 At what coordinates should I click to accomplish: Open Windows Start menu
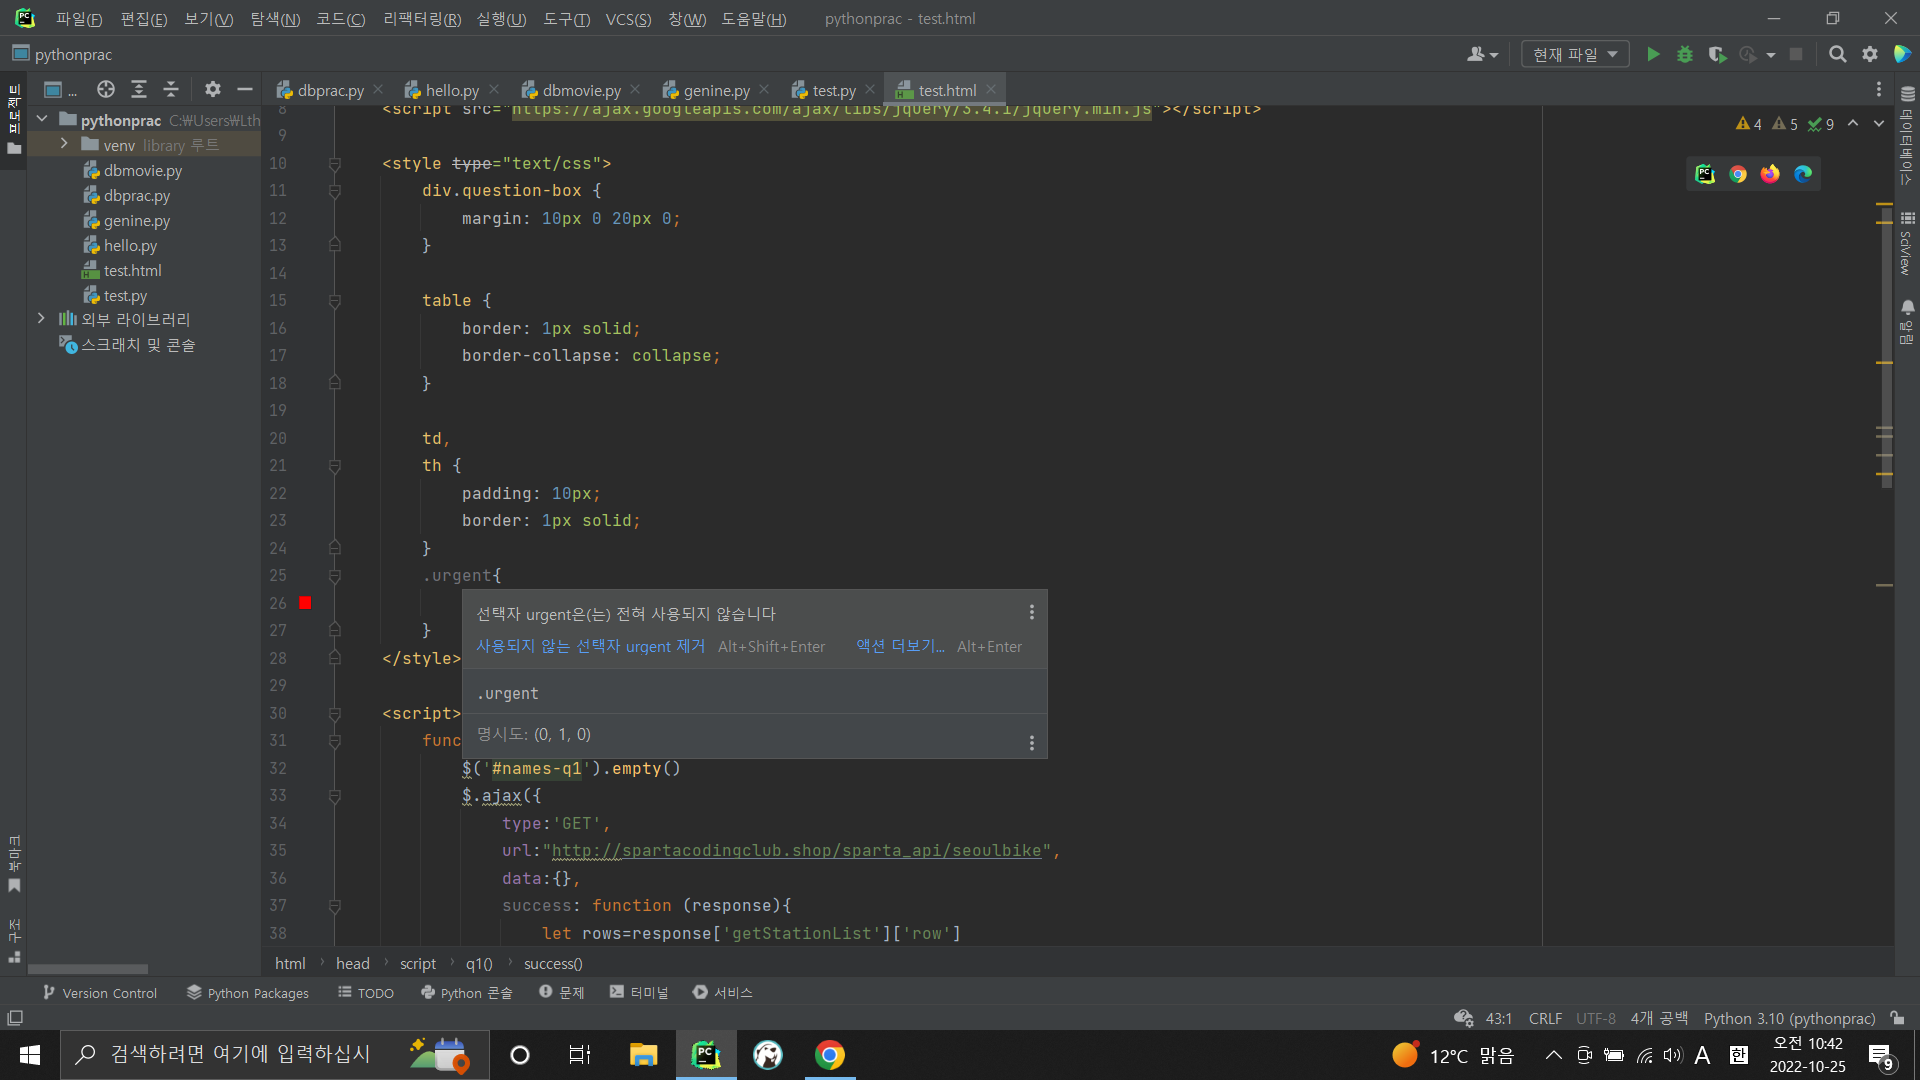tap(30, 1055)
